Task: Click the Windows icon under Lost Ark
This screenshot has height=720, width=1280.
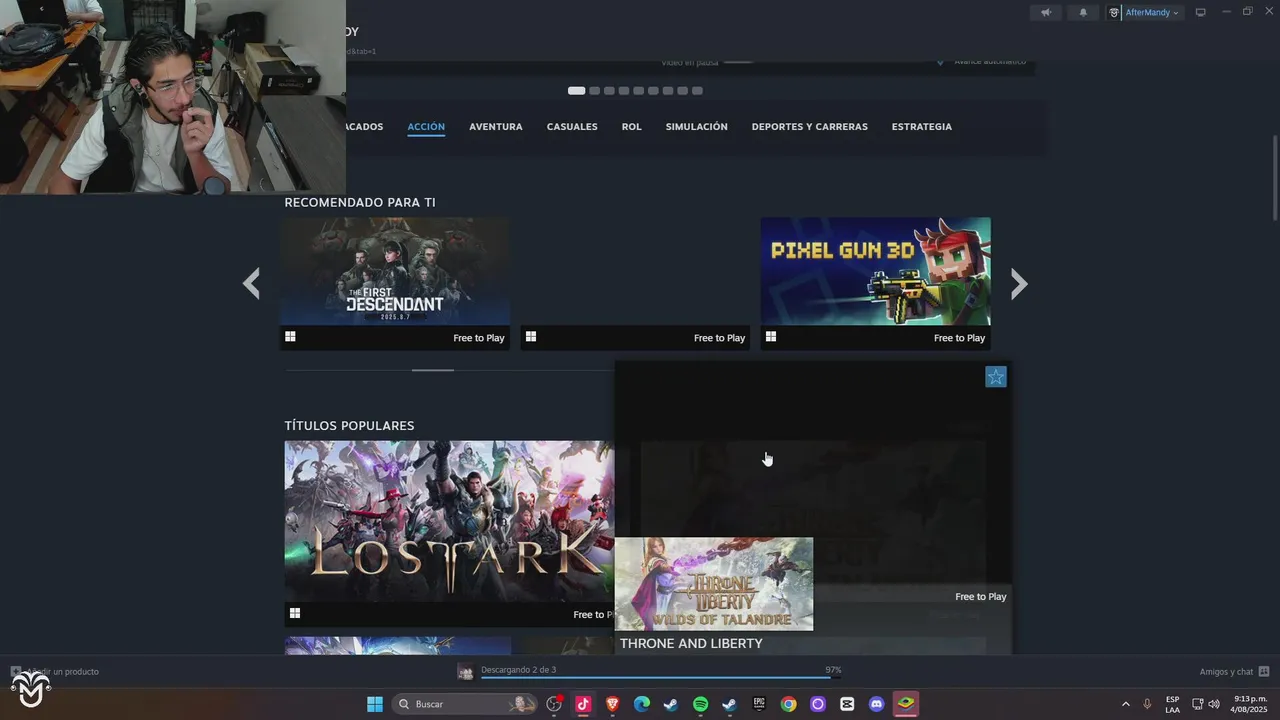Action: pyautogui.click(x=294, y=613)
